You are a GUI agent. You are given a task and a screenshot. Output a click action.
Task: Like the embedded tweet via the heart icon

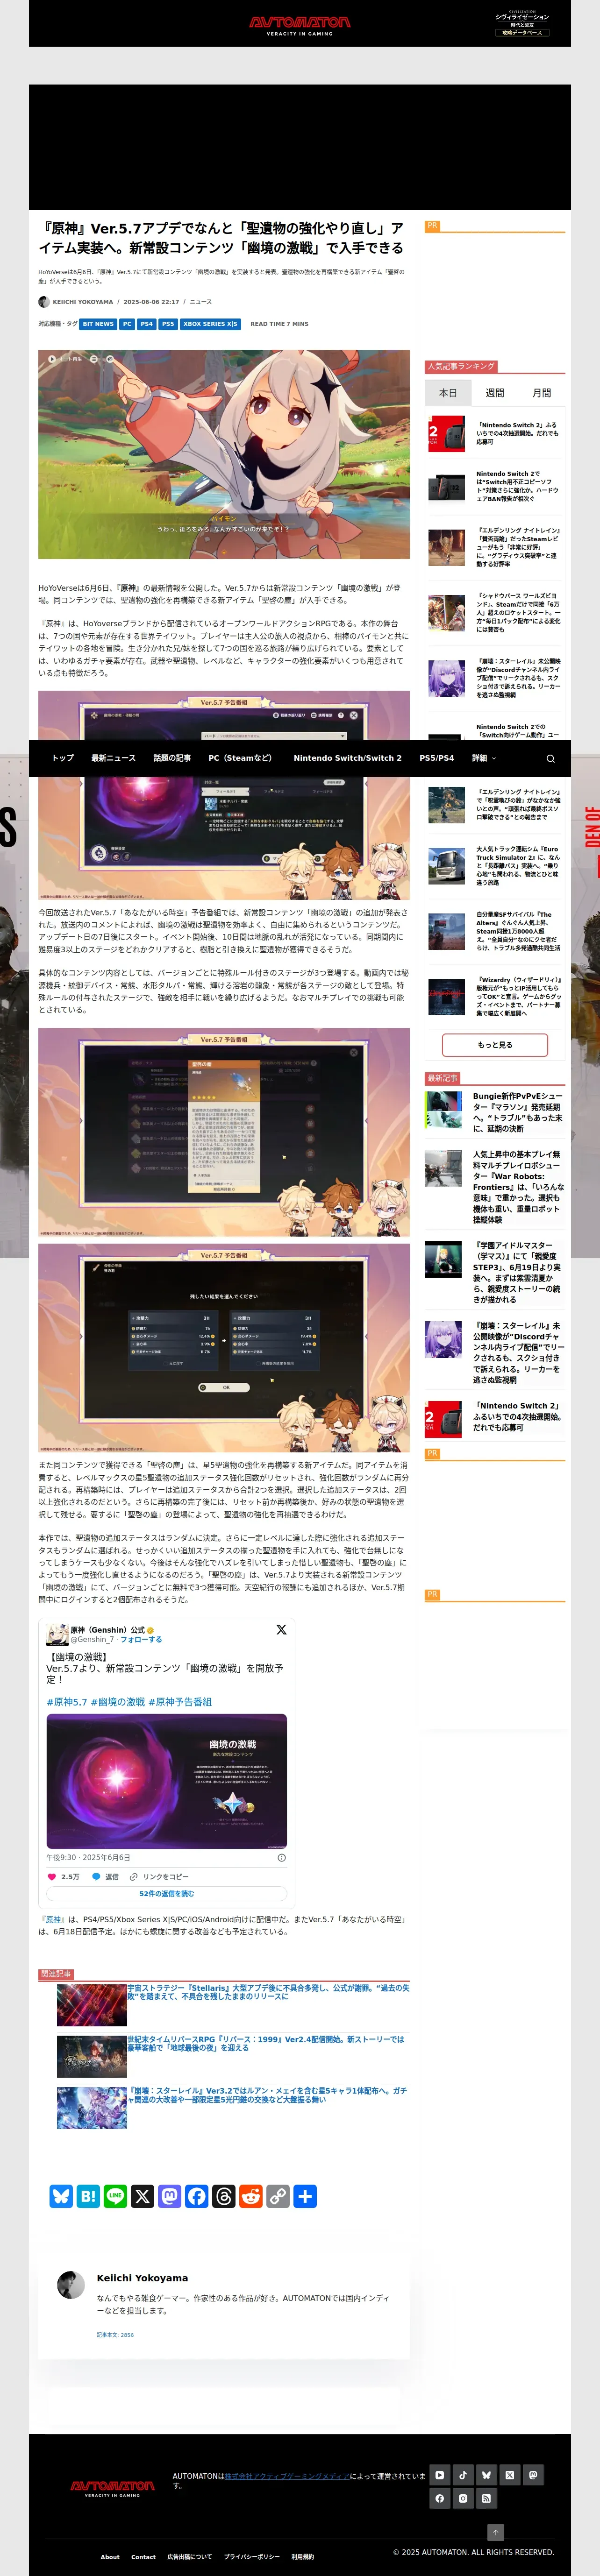pyautogui.click(x=52, y=1877)
